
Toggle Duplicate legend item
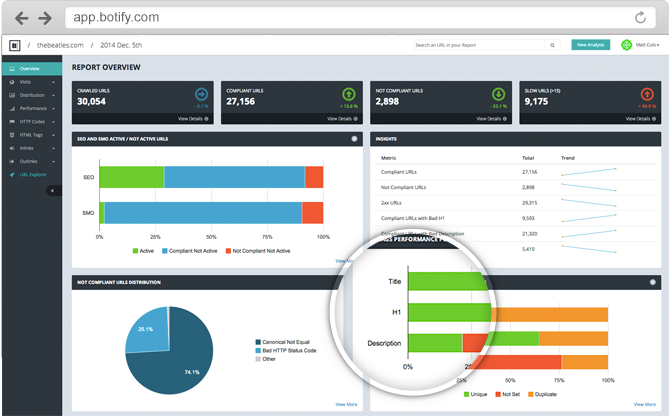[x=542, y=394]
